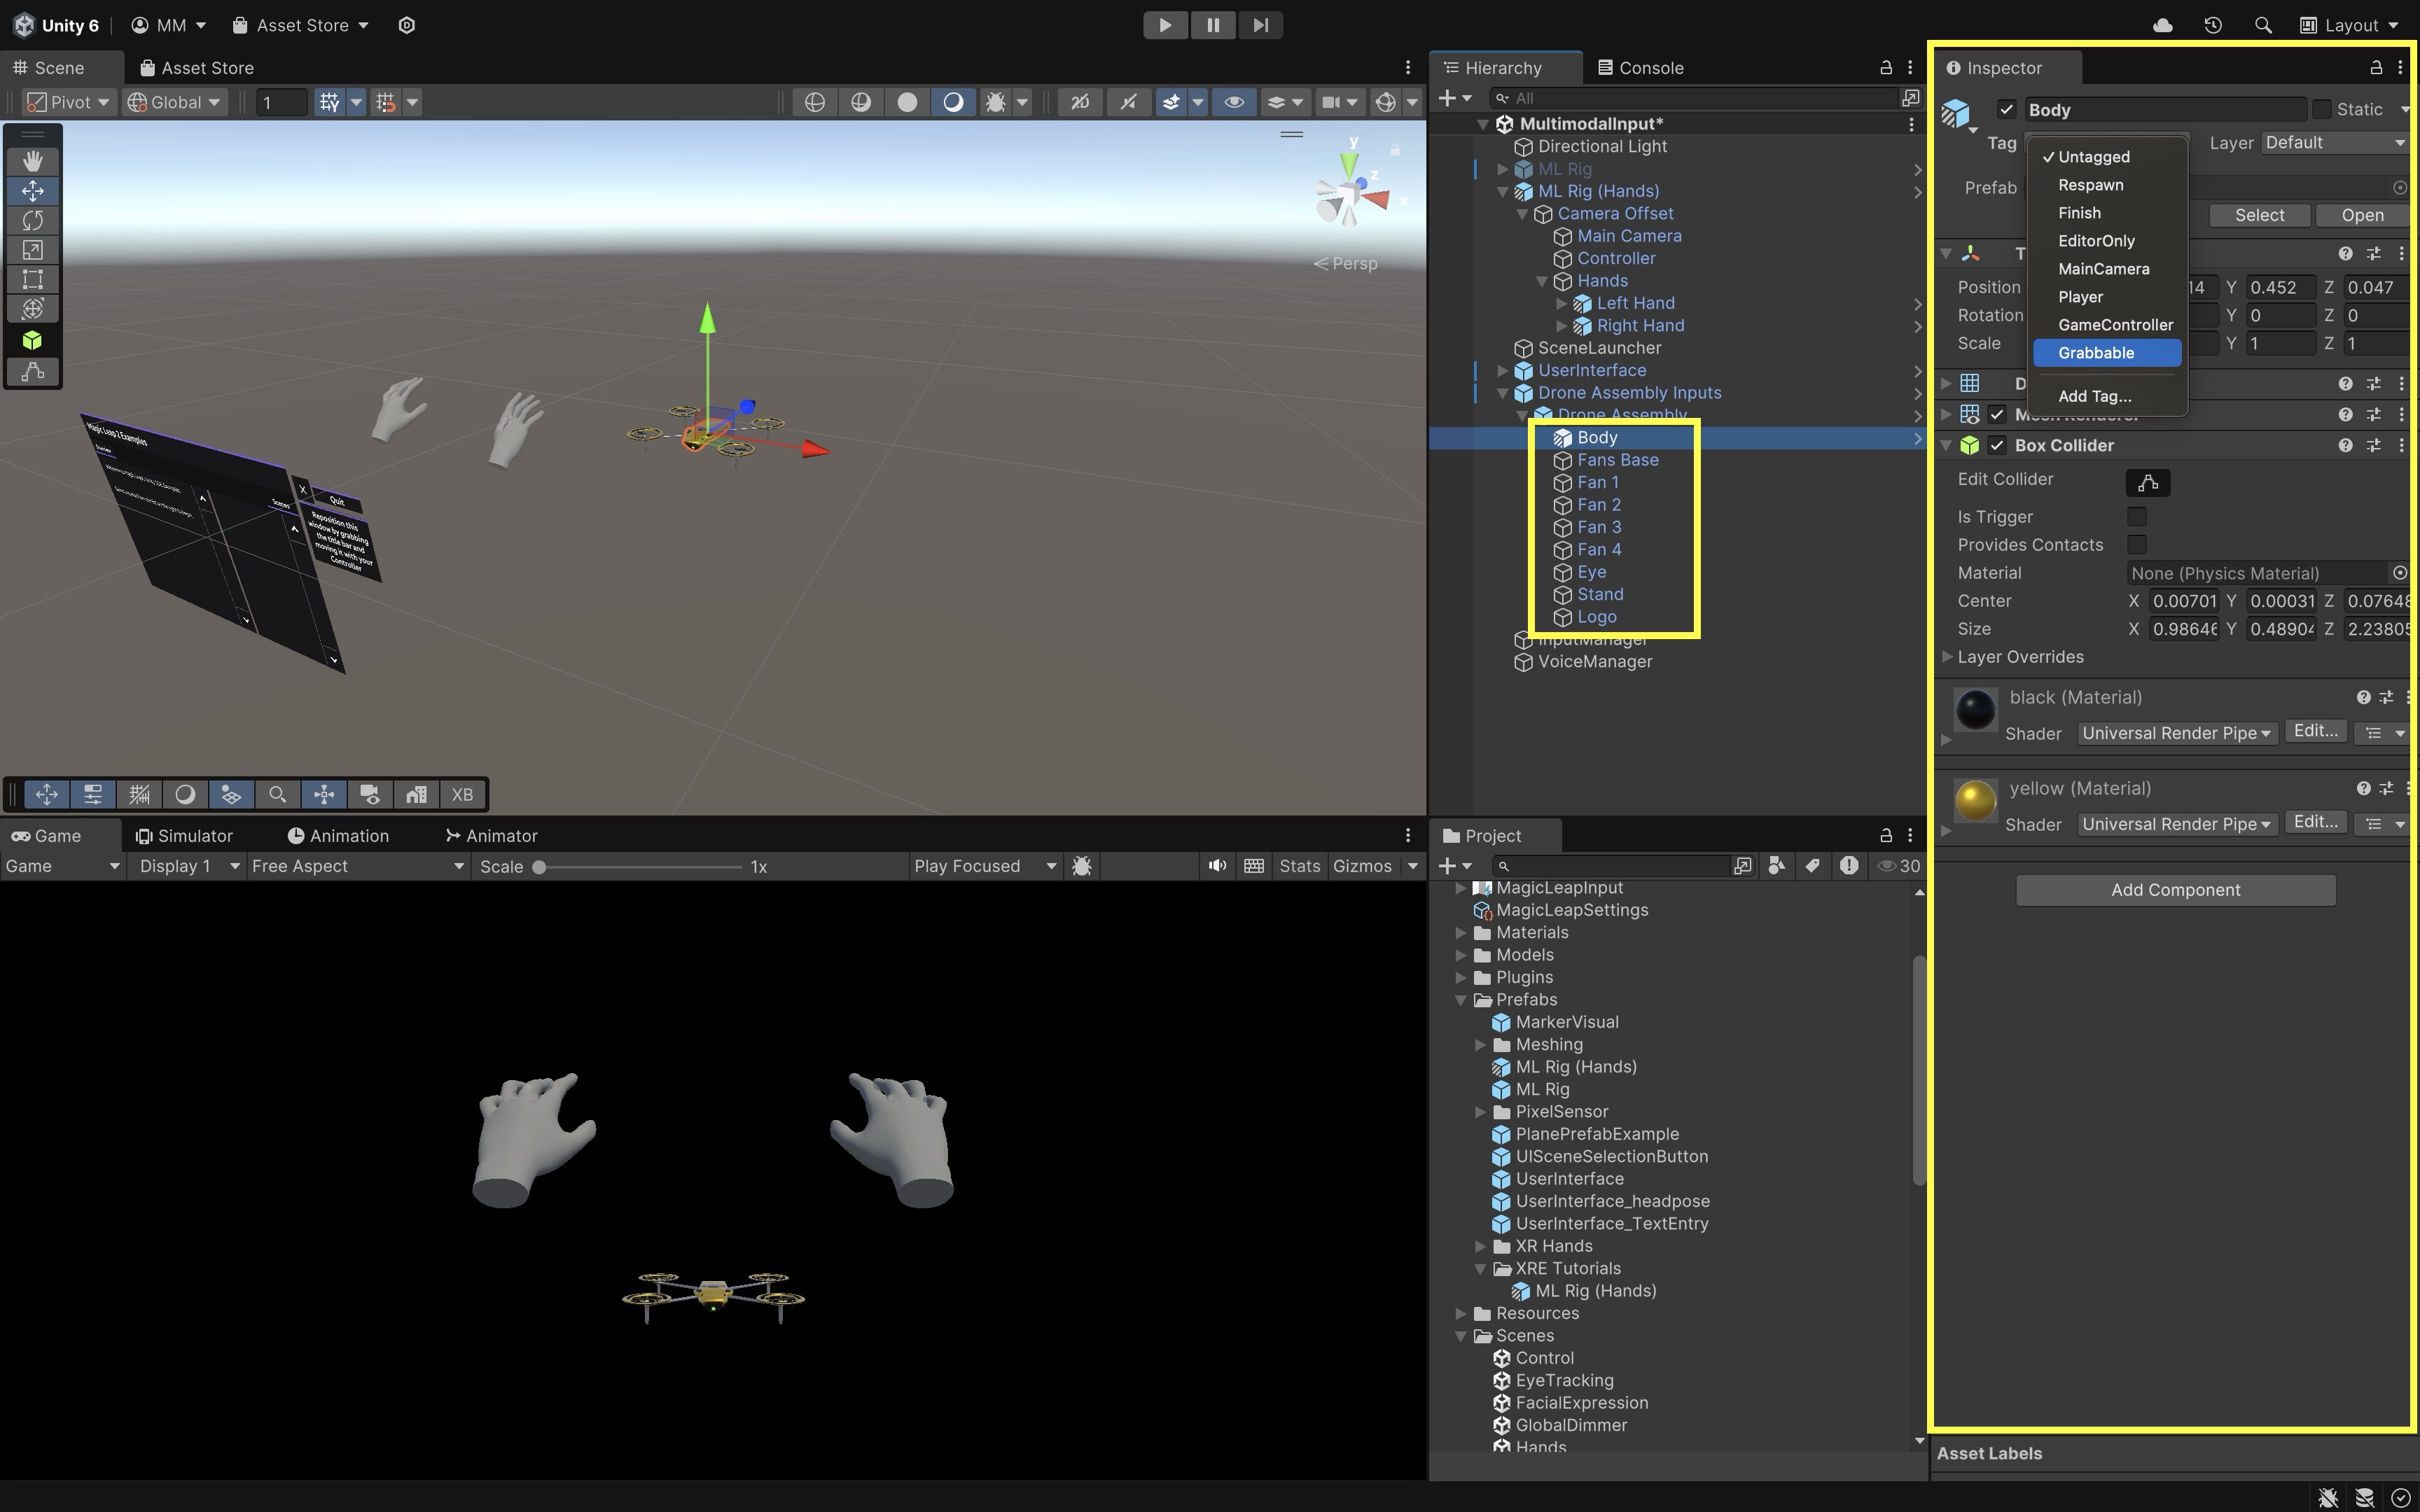Open the Undo History icon
The width and height of the screenshot is (2420, 1512).
click(x=2212, y=25)
